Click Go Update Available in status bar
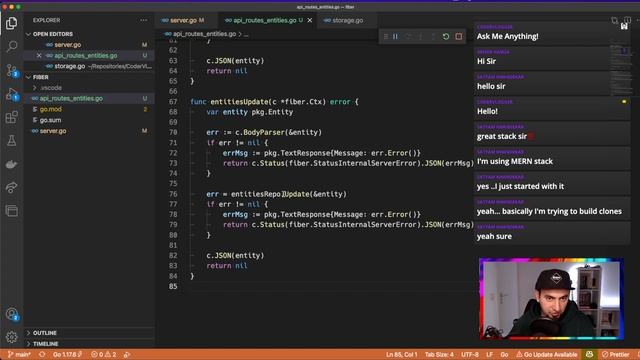The width and height of the screenshot is (640, 360). (547, 354)
